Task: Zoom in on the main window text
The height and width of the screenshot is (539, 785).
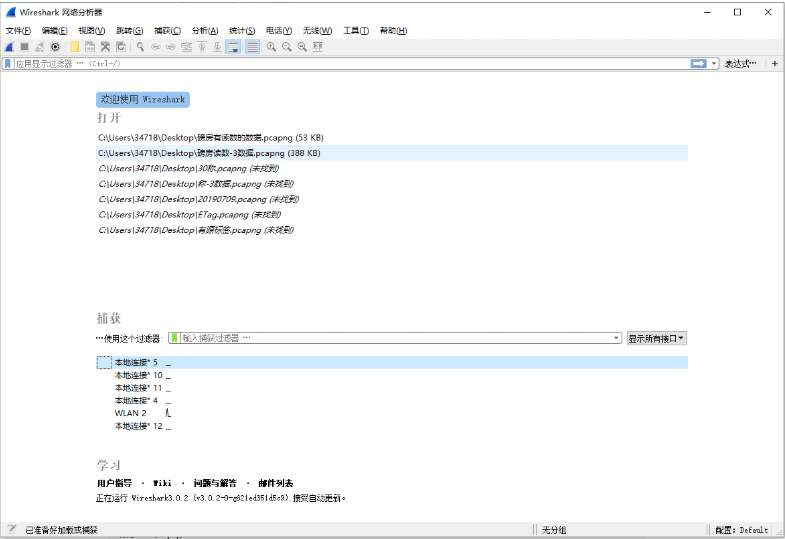Action: click(271, 47)
